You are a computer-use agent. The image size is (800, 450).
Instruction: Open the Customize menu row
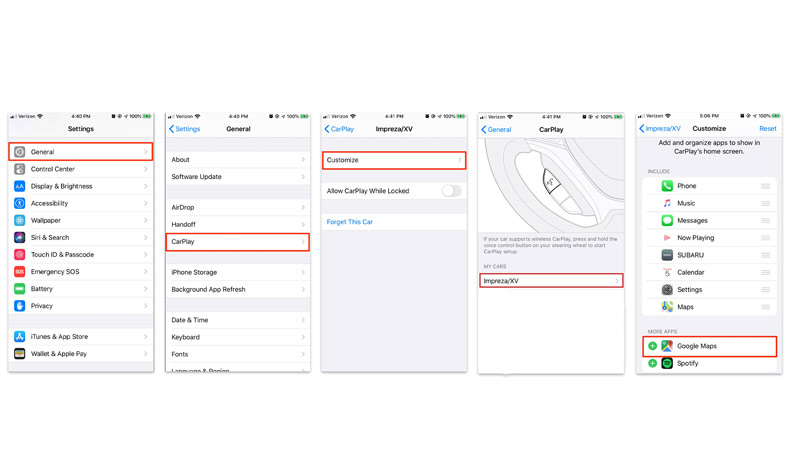394,160
